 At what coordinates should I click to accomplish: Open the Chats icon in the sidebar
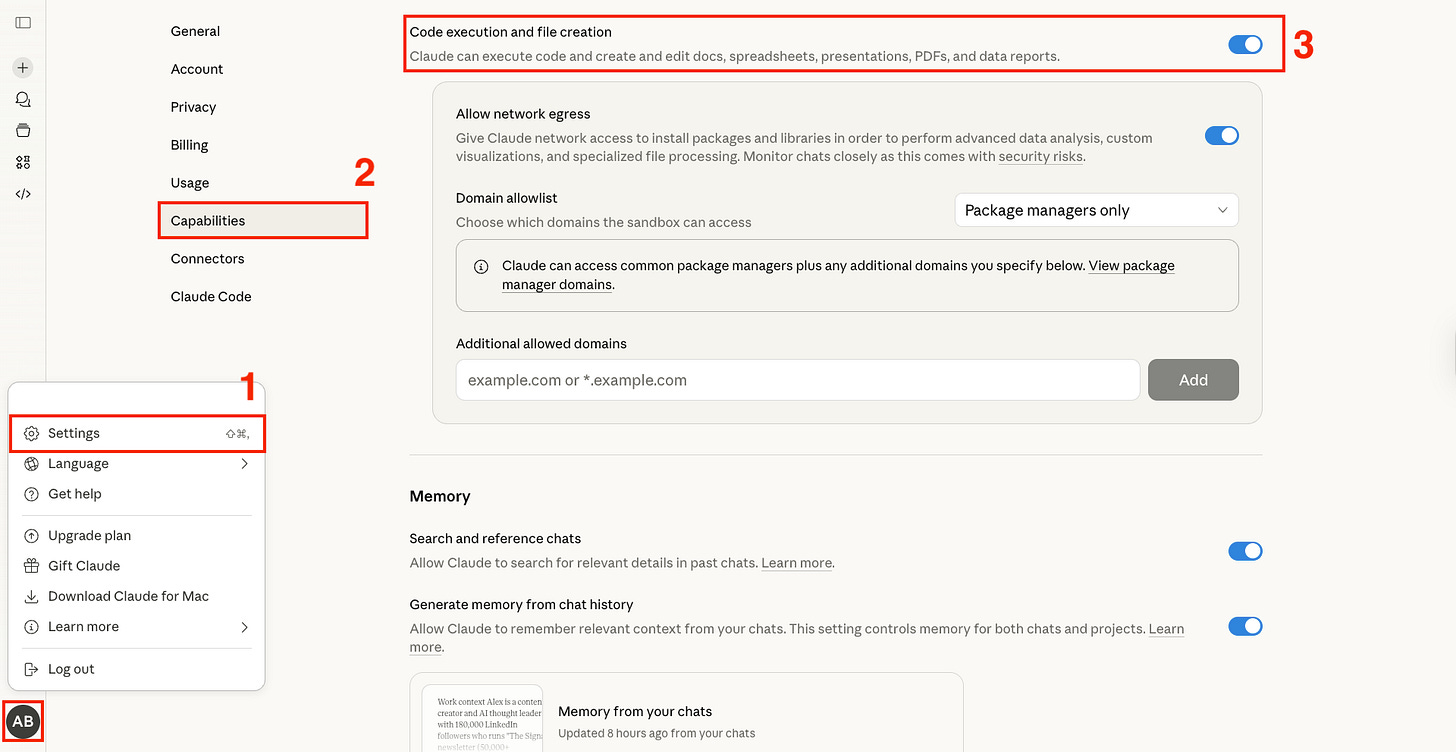coord(23,100)
